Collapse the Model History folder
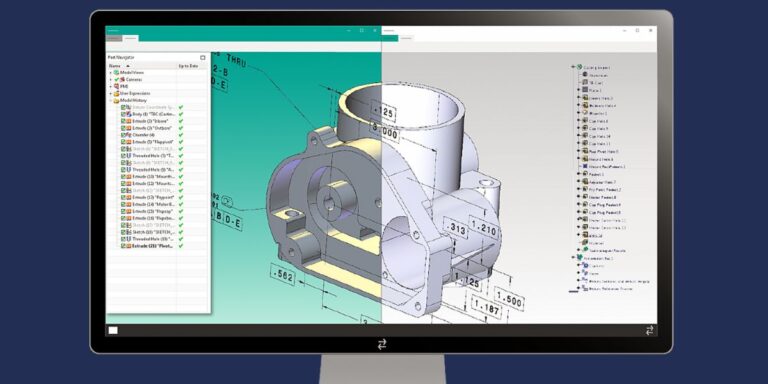Image resolution: width=768 pixels, height=384 pixels. click(111, 100)
